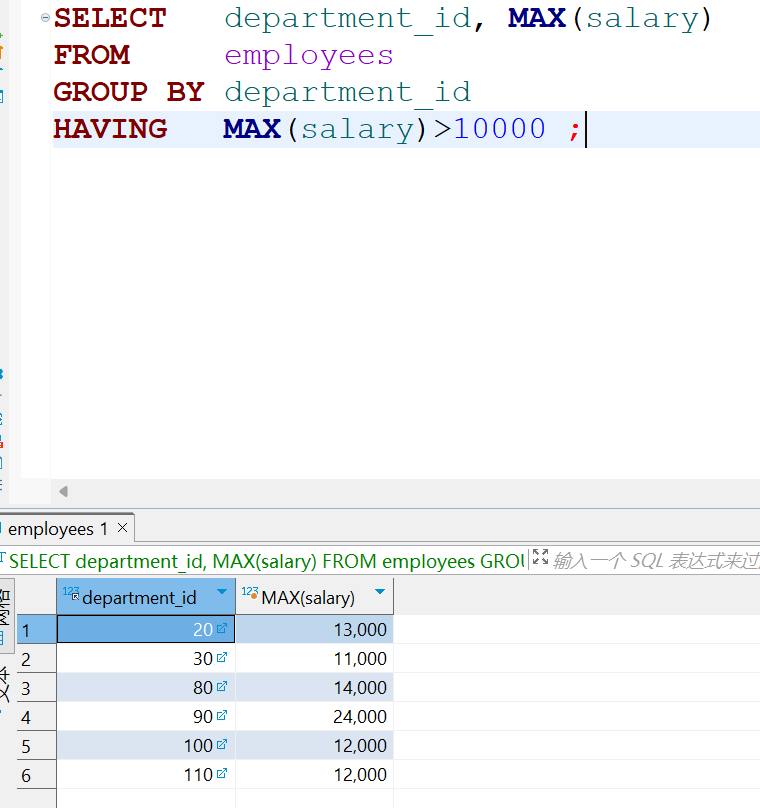Image resolution: width=760 pixels, height=808 pixels.
Task: Open the MAX(salary) column filter arrow
Action: point(379,593)
